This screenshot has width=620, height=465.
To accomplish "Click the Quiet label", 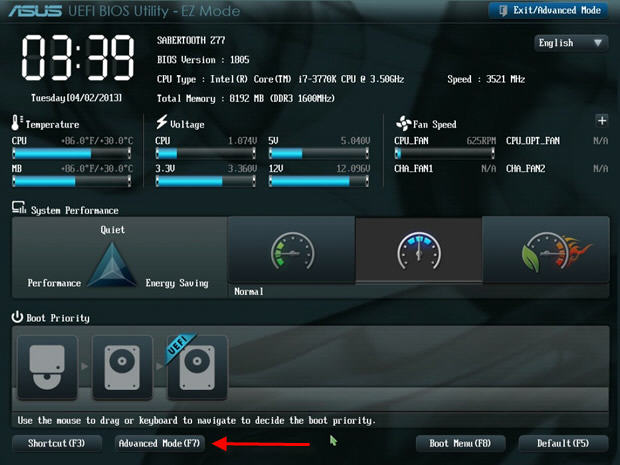I will [113, 230].
